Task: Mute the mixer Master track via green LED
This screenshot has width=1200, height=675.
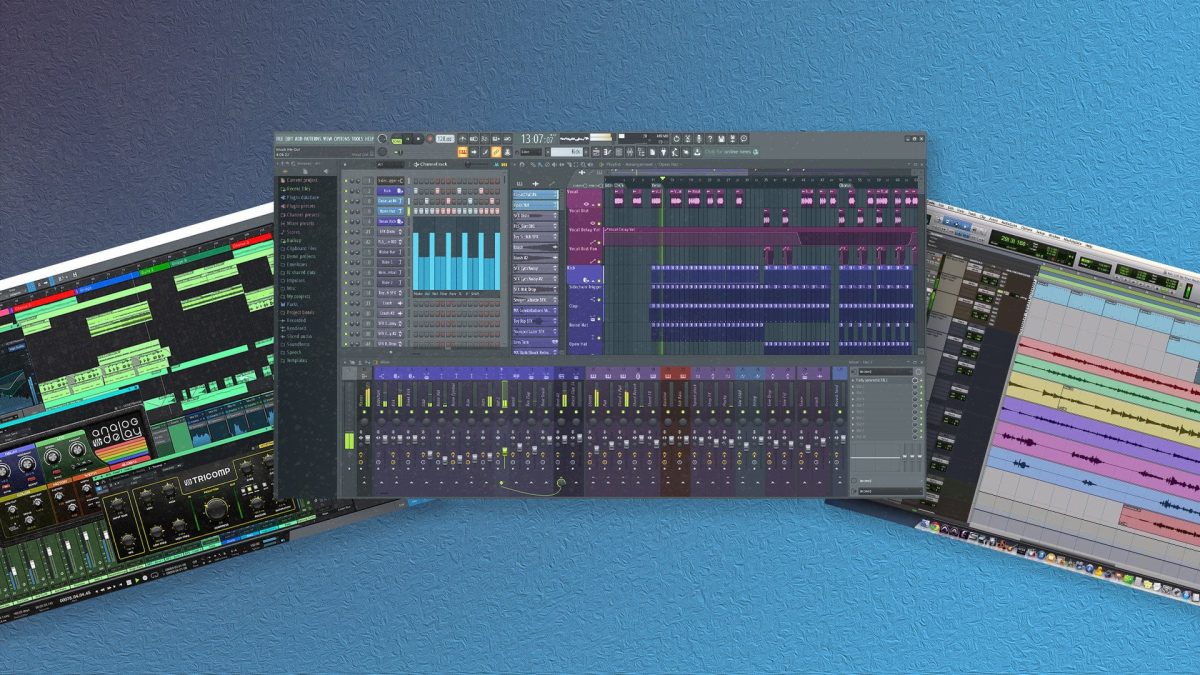Action: click(x=364, y=412)
